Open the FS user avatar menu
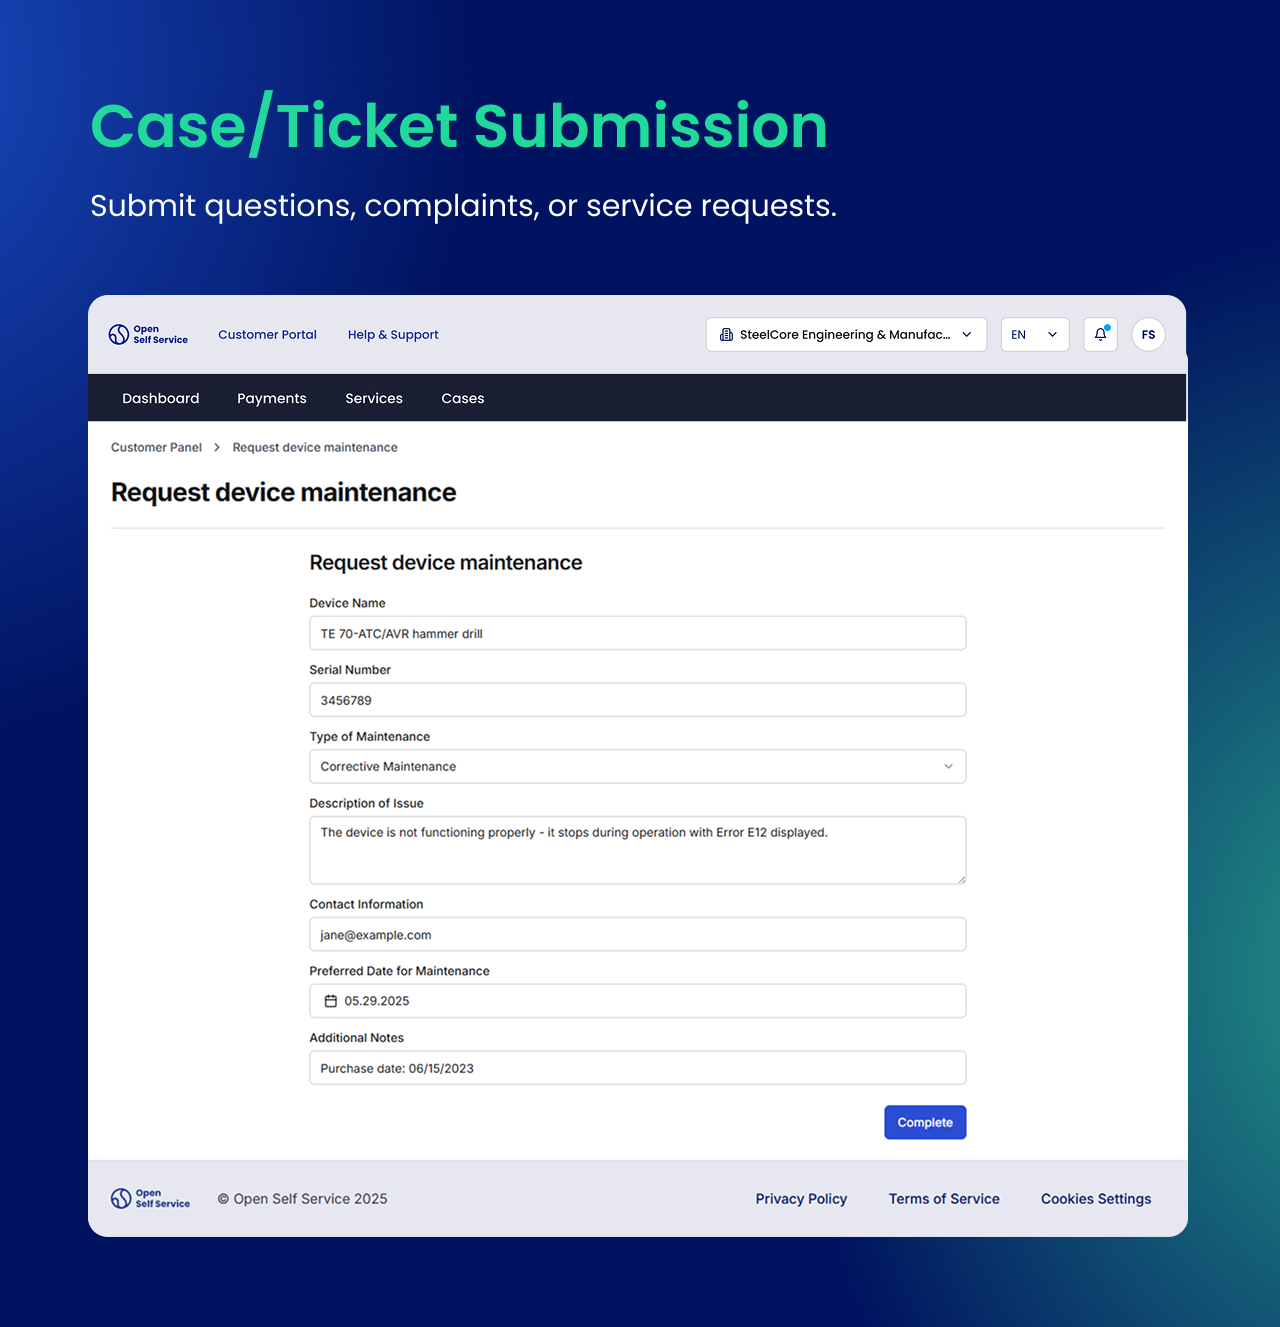The image size is (1280, 1327). [x=1148, y=334]
